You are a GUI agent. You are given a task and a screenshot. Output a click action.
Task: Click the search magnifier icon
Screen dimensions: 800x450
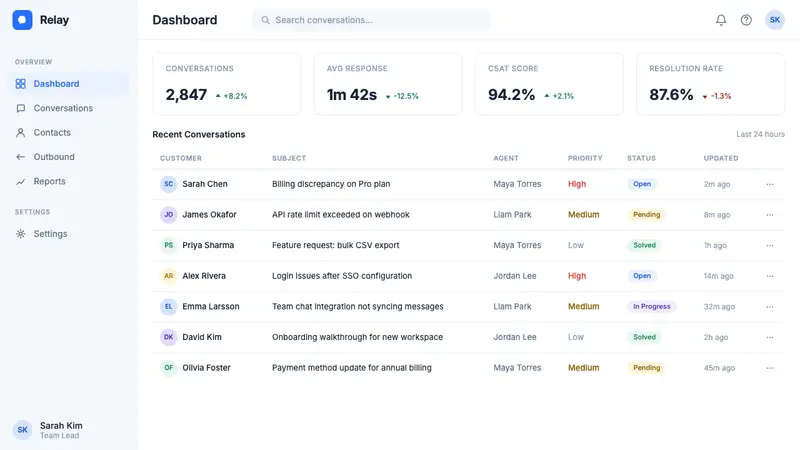pos(265,20)
